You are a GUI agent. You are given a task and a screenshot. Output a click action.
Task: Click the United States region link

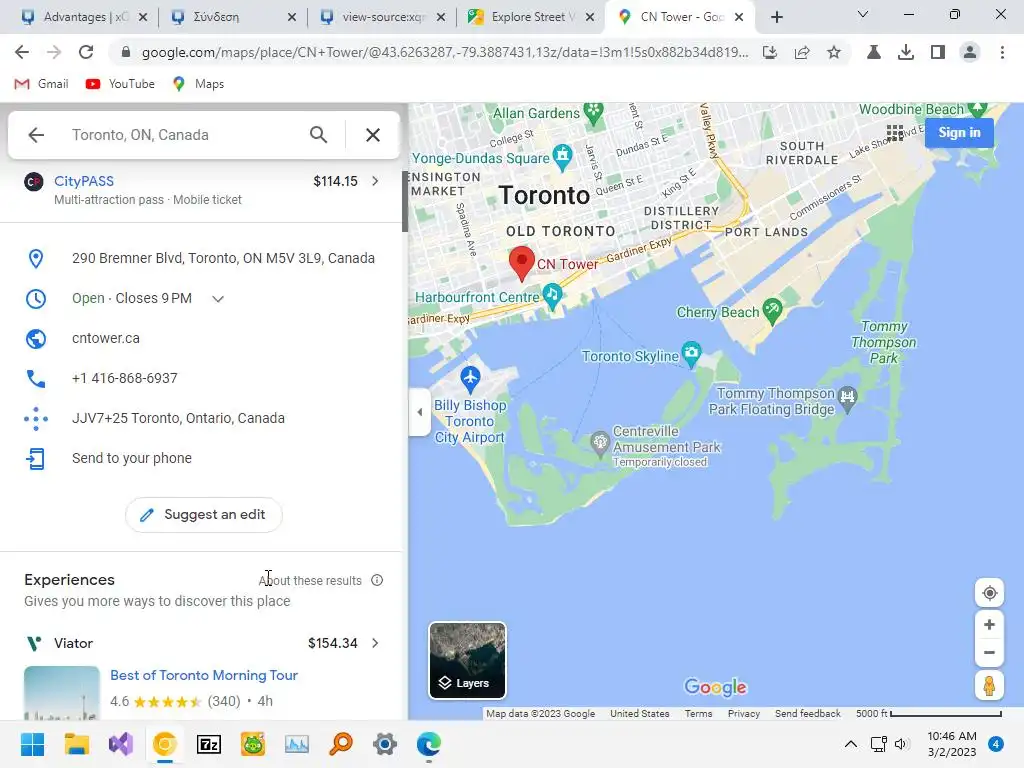639,714
